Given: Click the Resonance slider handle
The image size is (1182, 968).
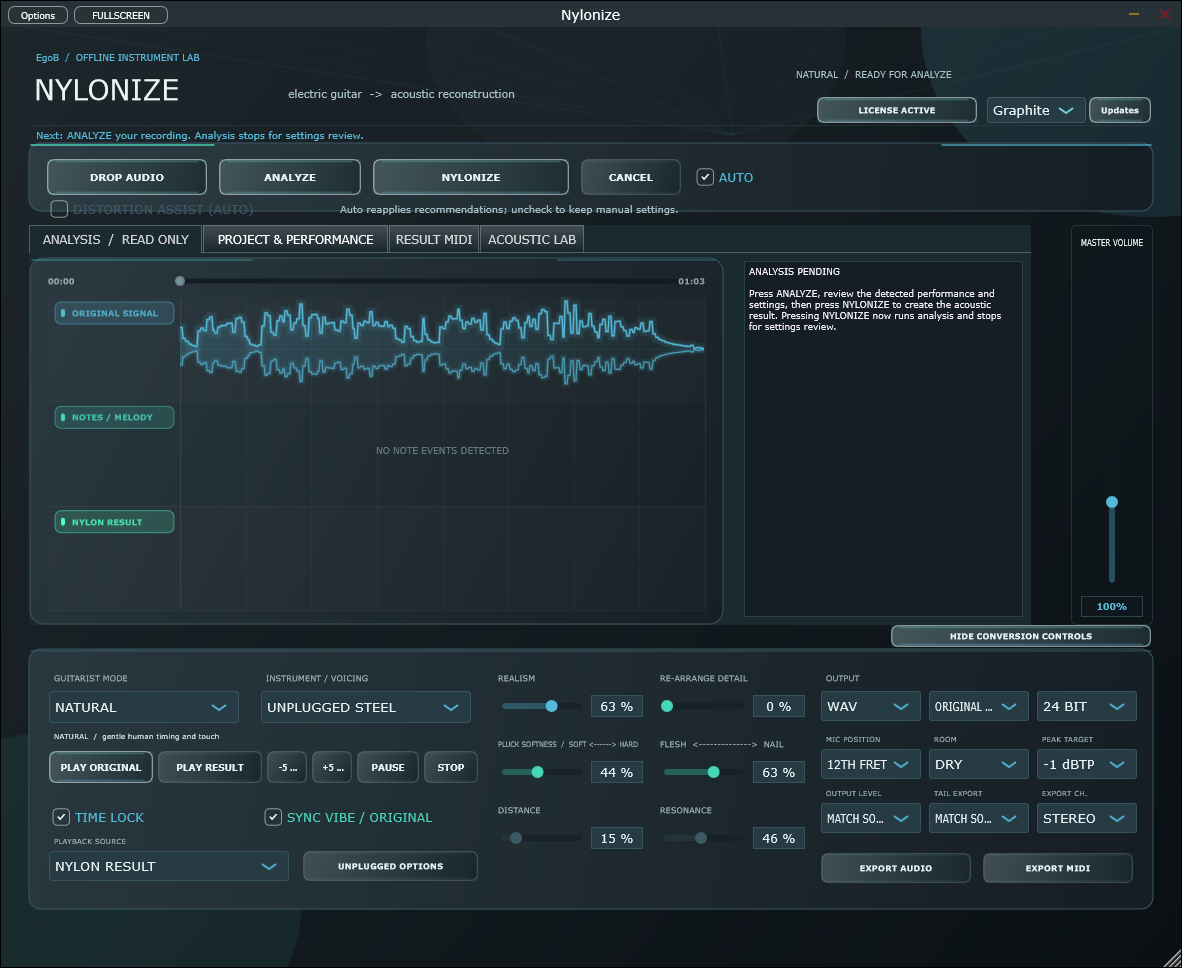Looking at the screenshot, I should (700, 838).
